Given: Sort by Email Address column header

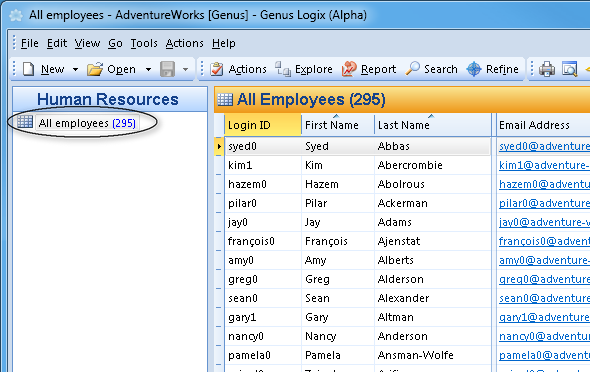Looking at the screenshot, I should (x=543, y=125).
